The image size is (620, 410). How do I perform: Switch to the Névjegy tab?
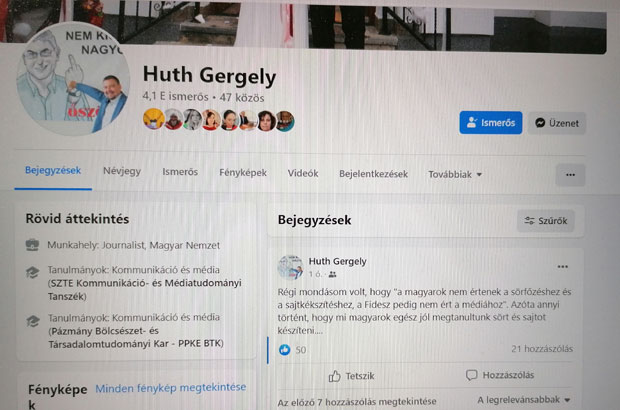[x=122, y=171]
